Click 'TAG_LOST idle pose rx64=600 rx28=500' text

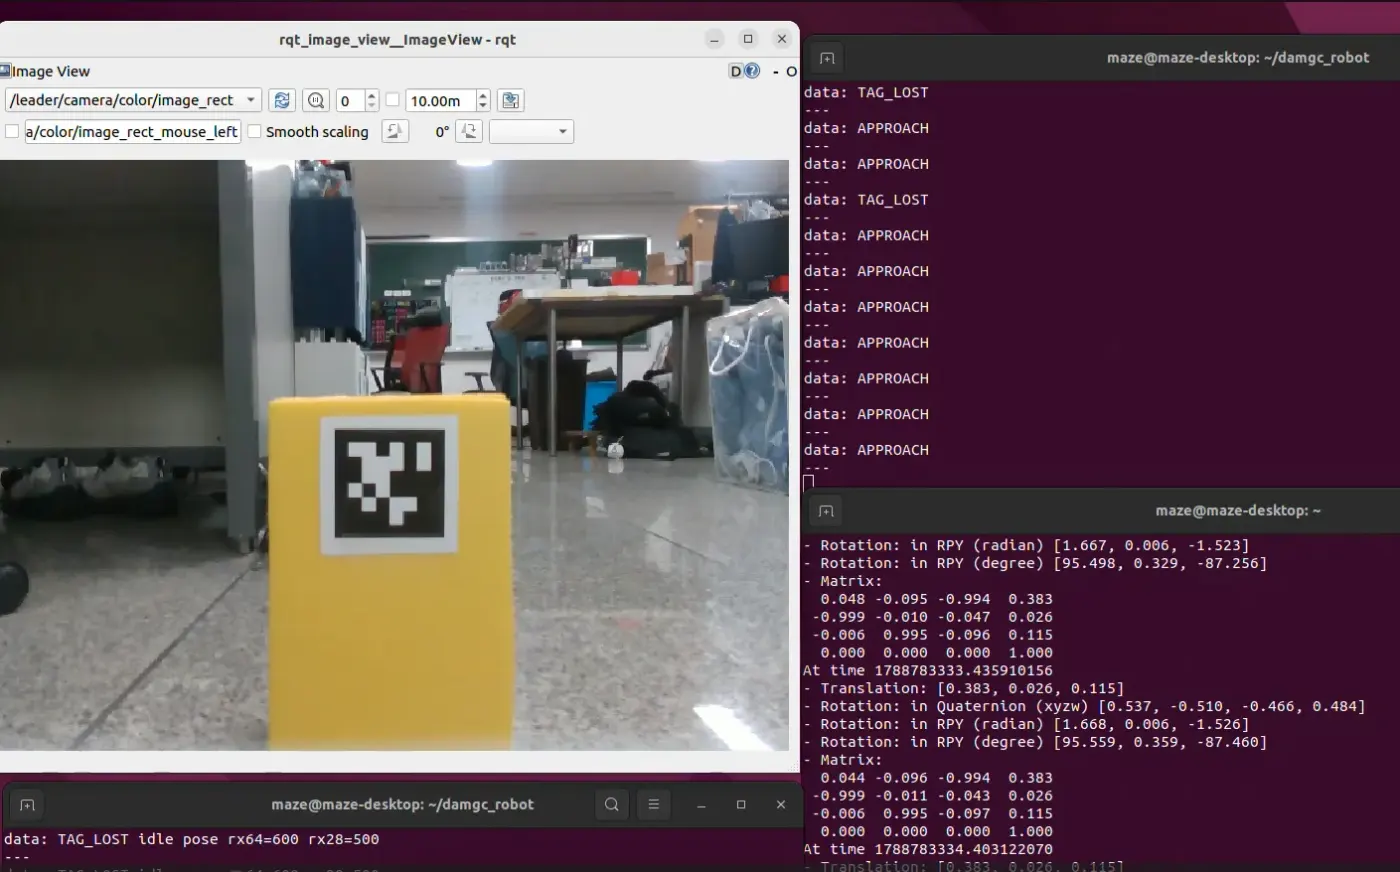218,839
